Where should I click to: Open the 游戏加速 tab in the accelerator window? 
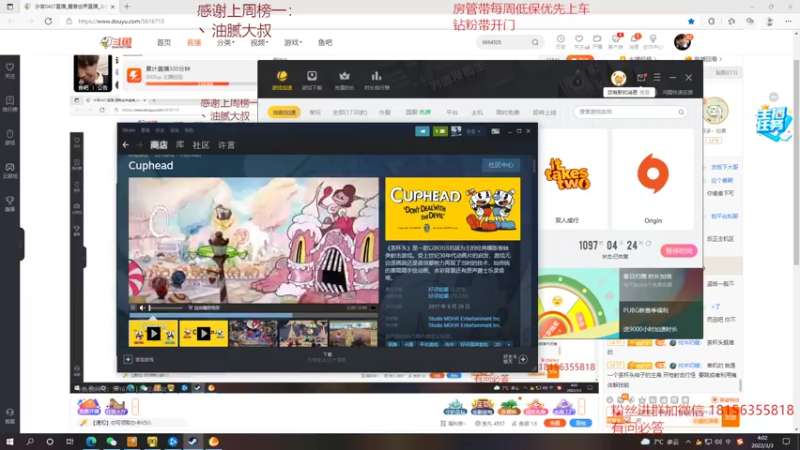coord(282,80)
